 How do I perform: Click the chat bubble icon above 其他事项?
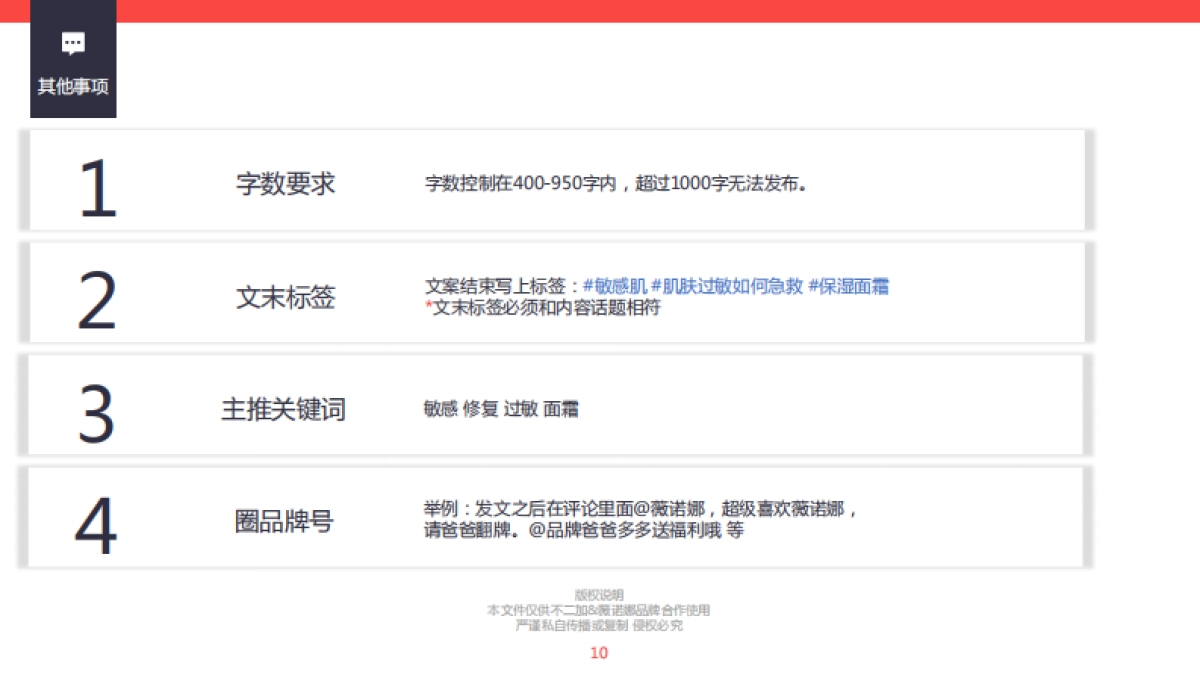pos(73,43)
